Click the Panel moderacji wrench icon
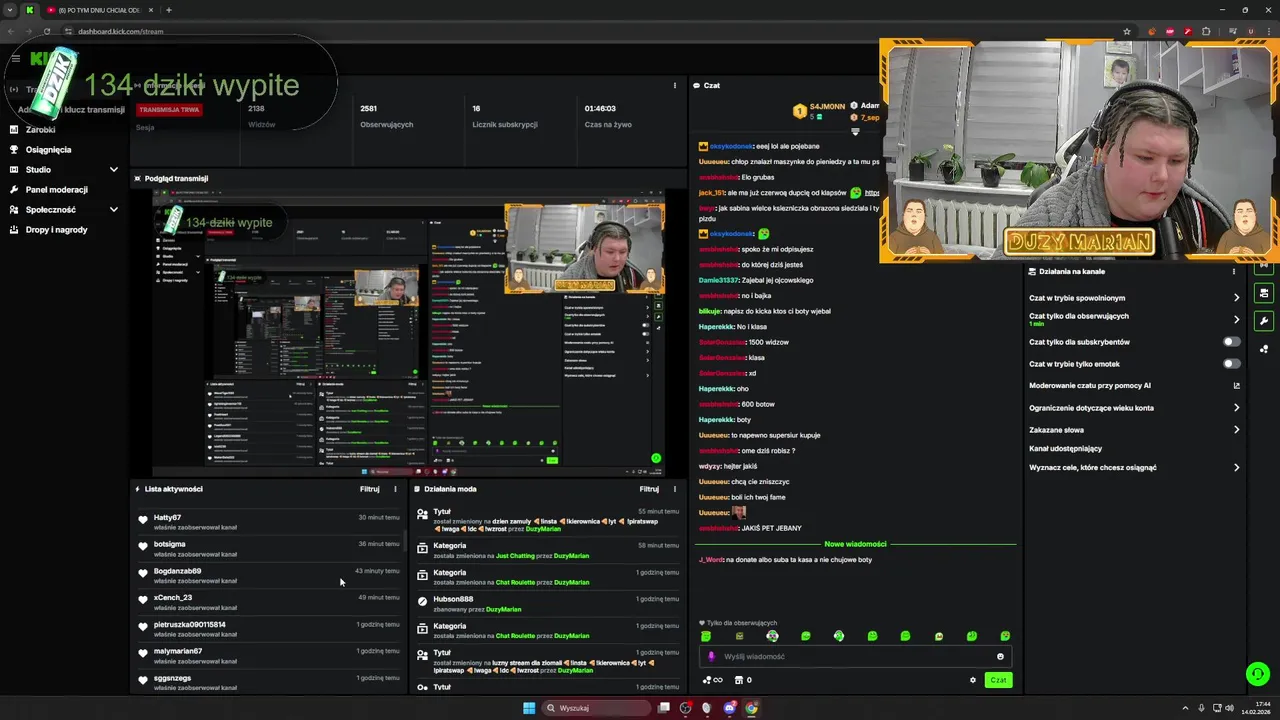This screenshot has height=720, width=1280. tap(15, 189)
